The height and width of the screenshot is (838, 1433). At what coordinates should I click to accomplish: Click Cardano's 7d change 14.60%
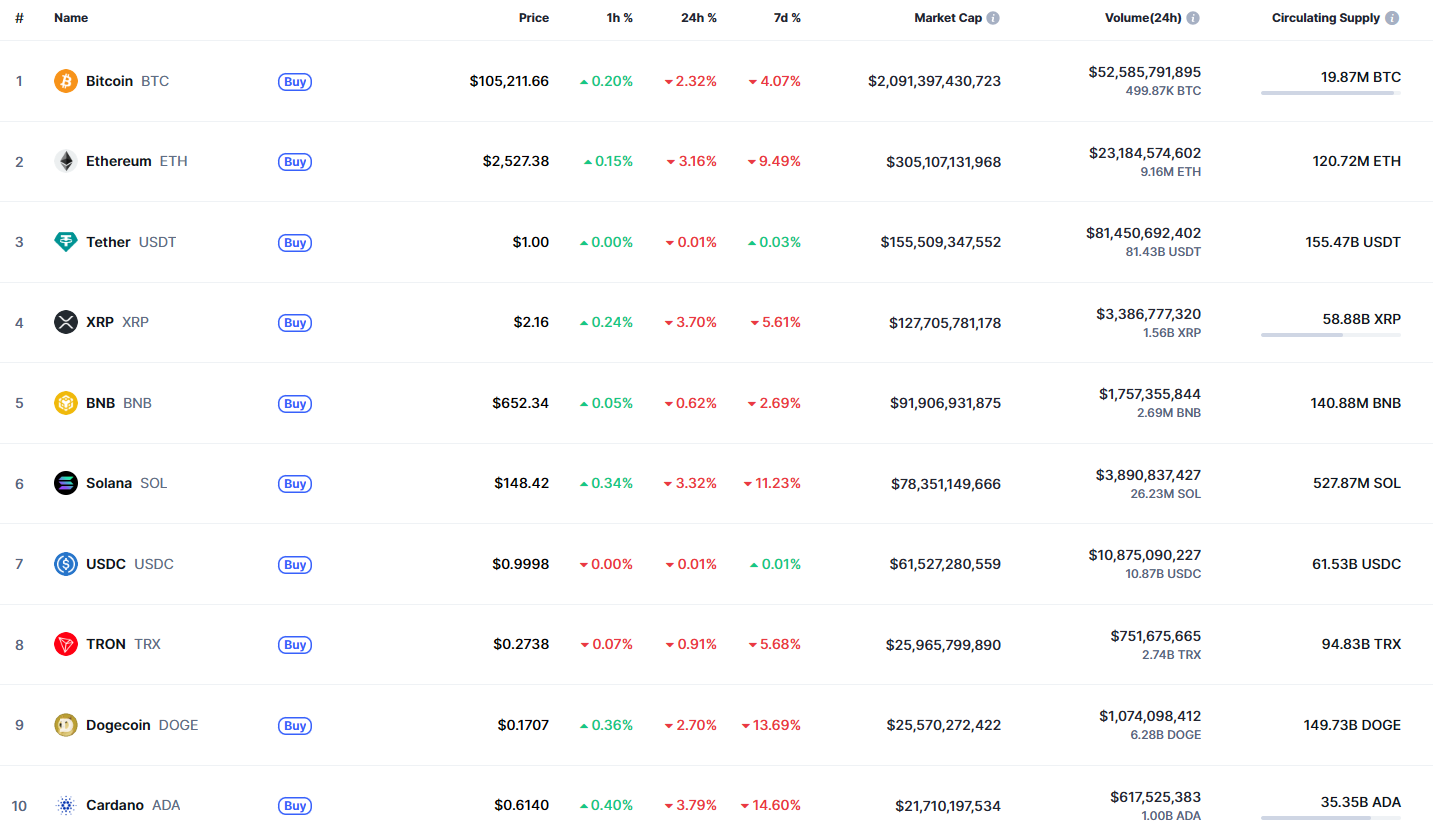771,805
